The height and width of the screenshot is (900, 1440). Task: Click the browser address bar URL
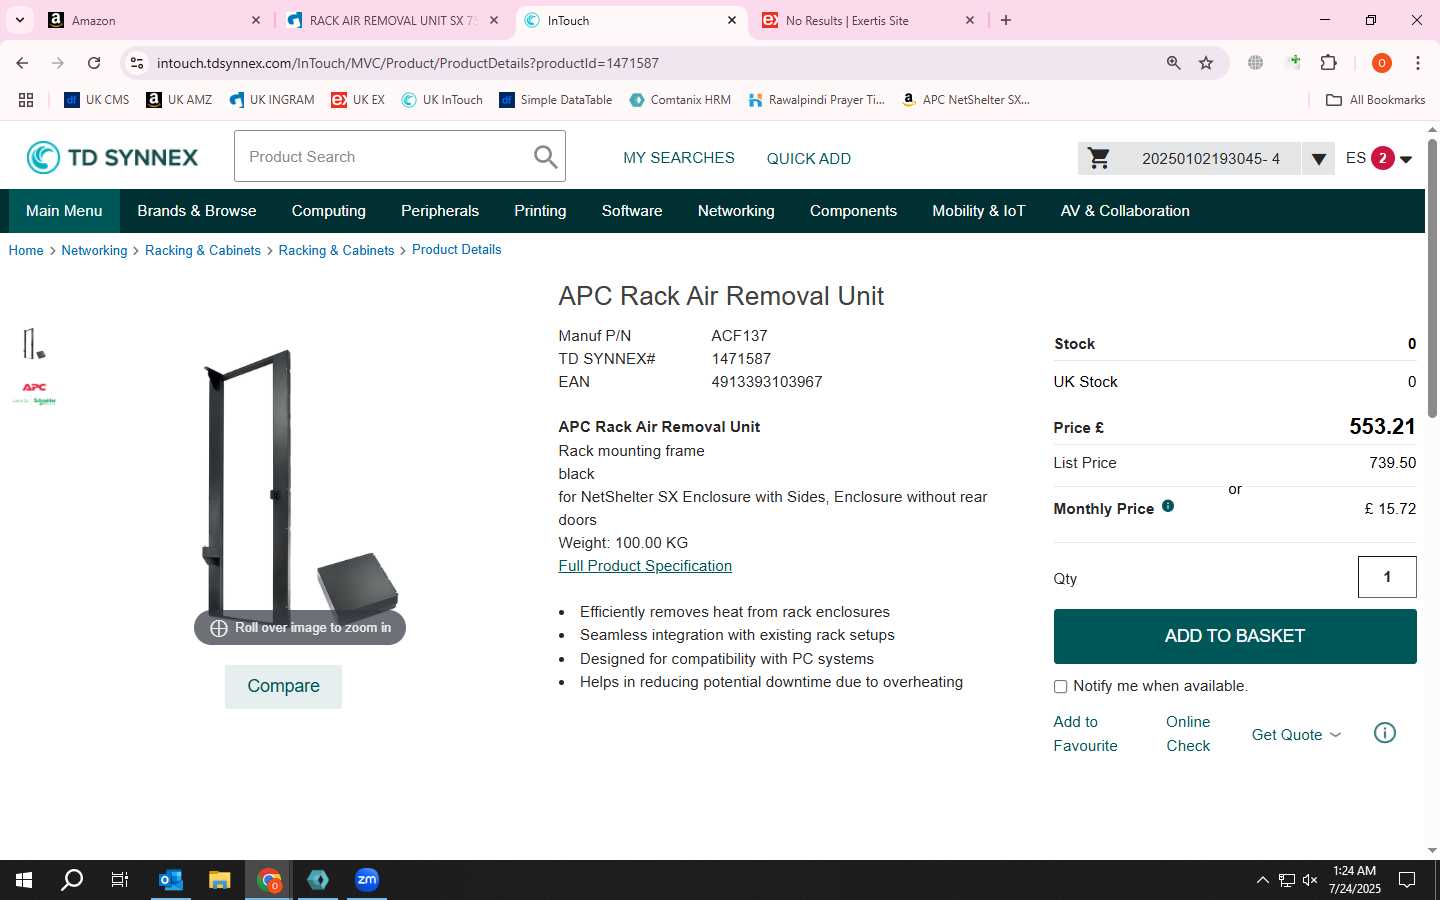tap(408, 63)
